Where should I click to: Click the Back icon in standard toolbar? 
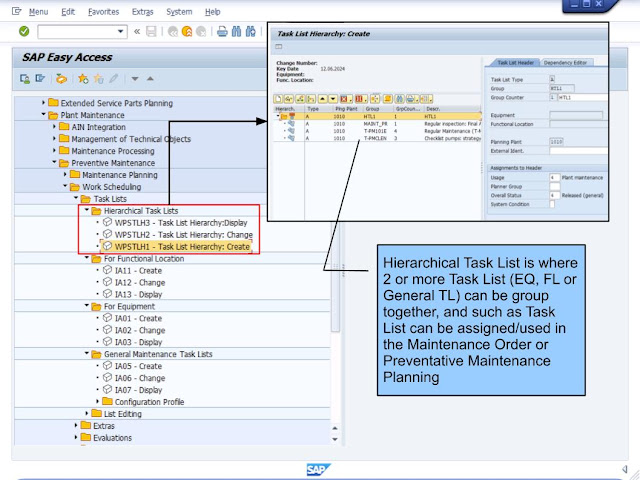click(173, 31)
